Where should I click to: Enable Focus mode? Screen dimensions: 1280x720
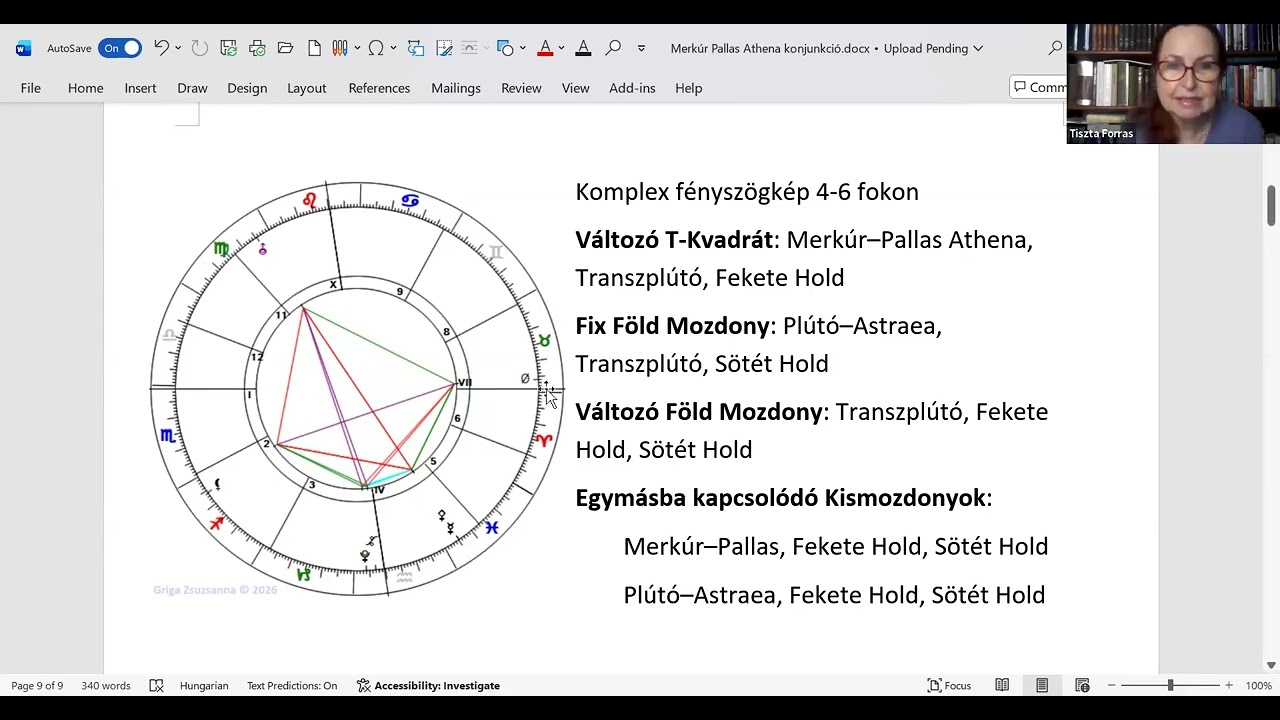tap(950, 686)
